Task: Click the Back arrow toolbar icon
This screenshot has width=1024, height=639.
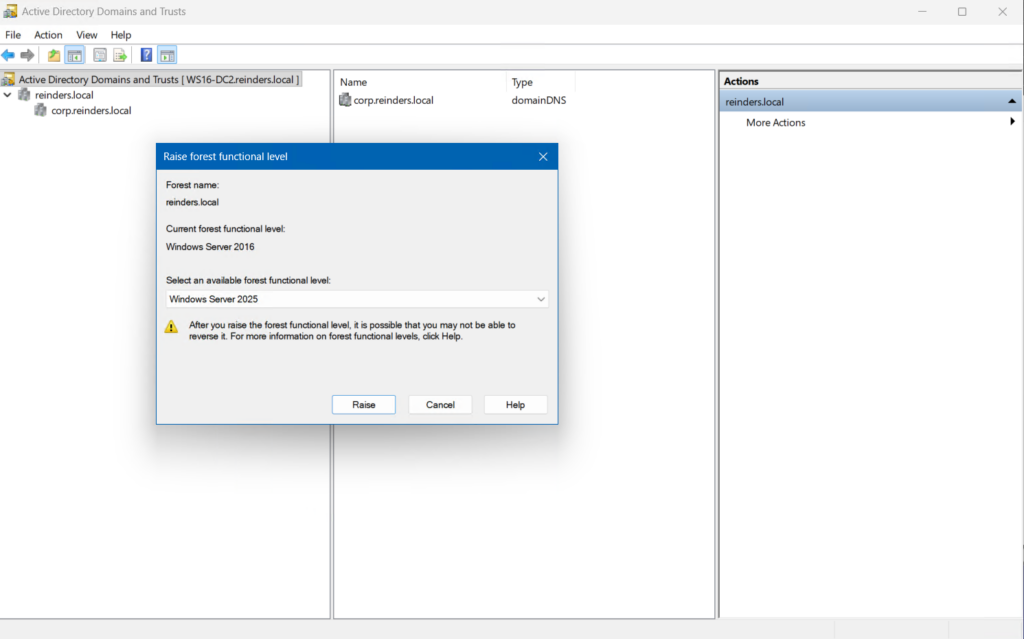Action: (9, 55)
